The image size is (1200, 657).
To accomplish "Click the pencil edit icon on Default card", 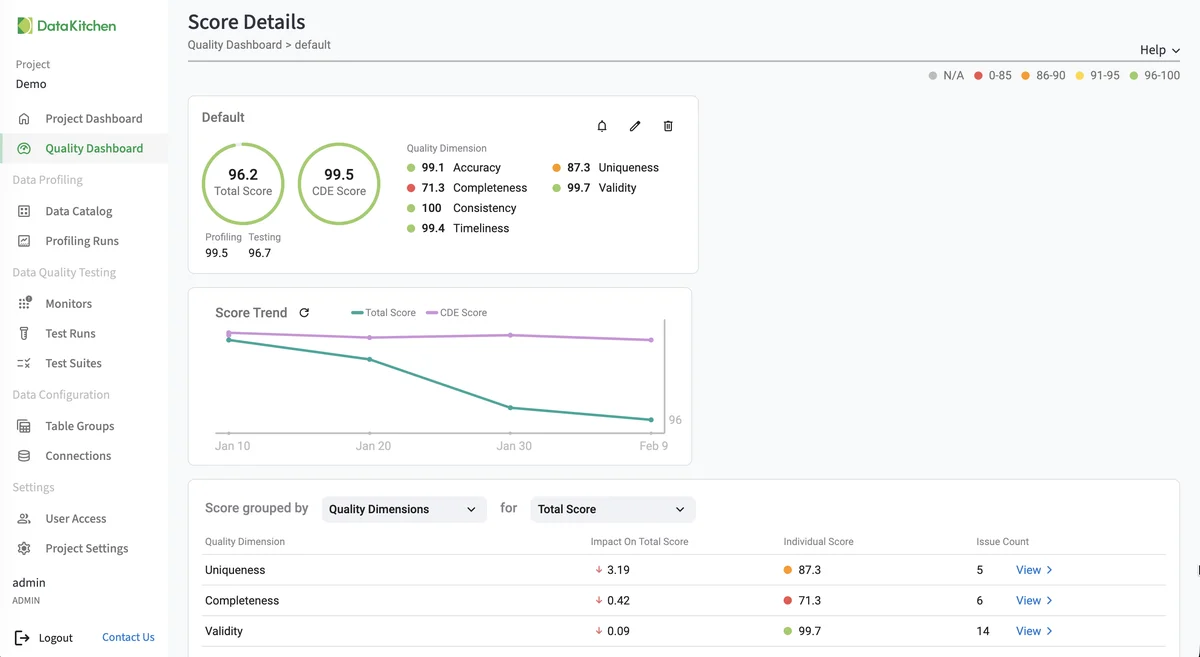I will [635, 126].
